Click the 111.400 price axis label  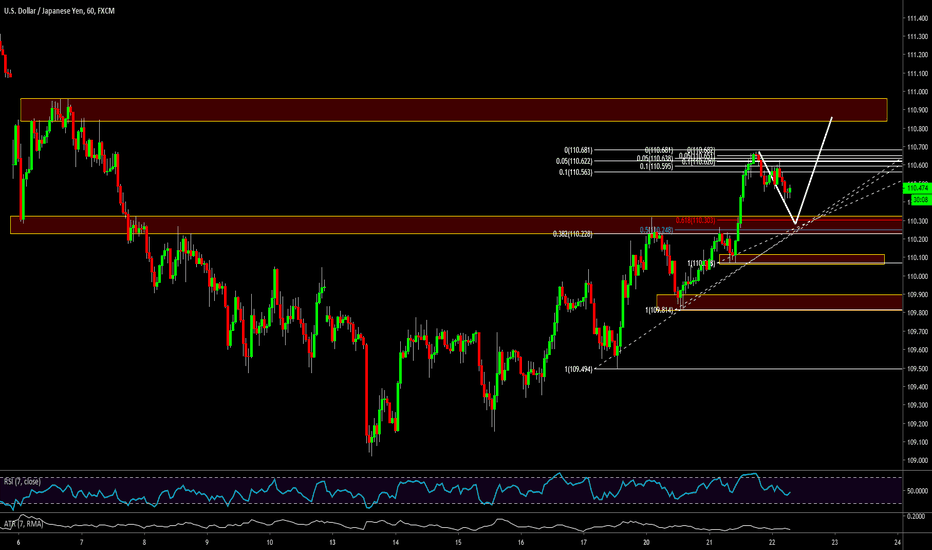tap(918, 18)
